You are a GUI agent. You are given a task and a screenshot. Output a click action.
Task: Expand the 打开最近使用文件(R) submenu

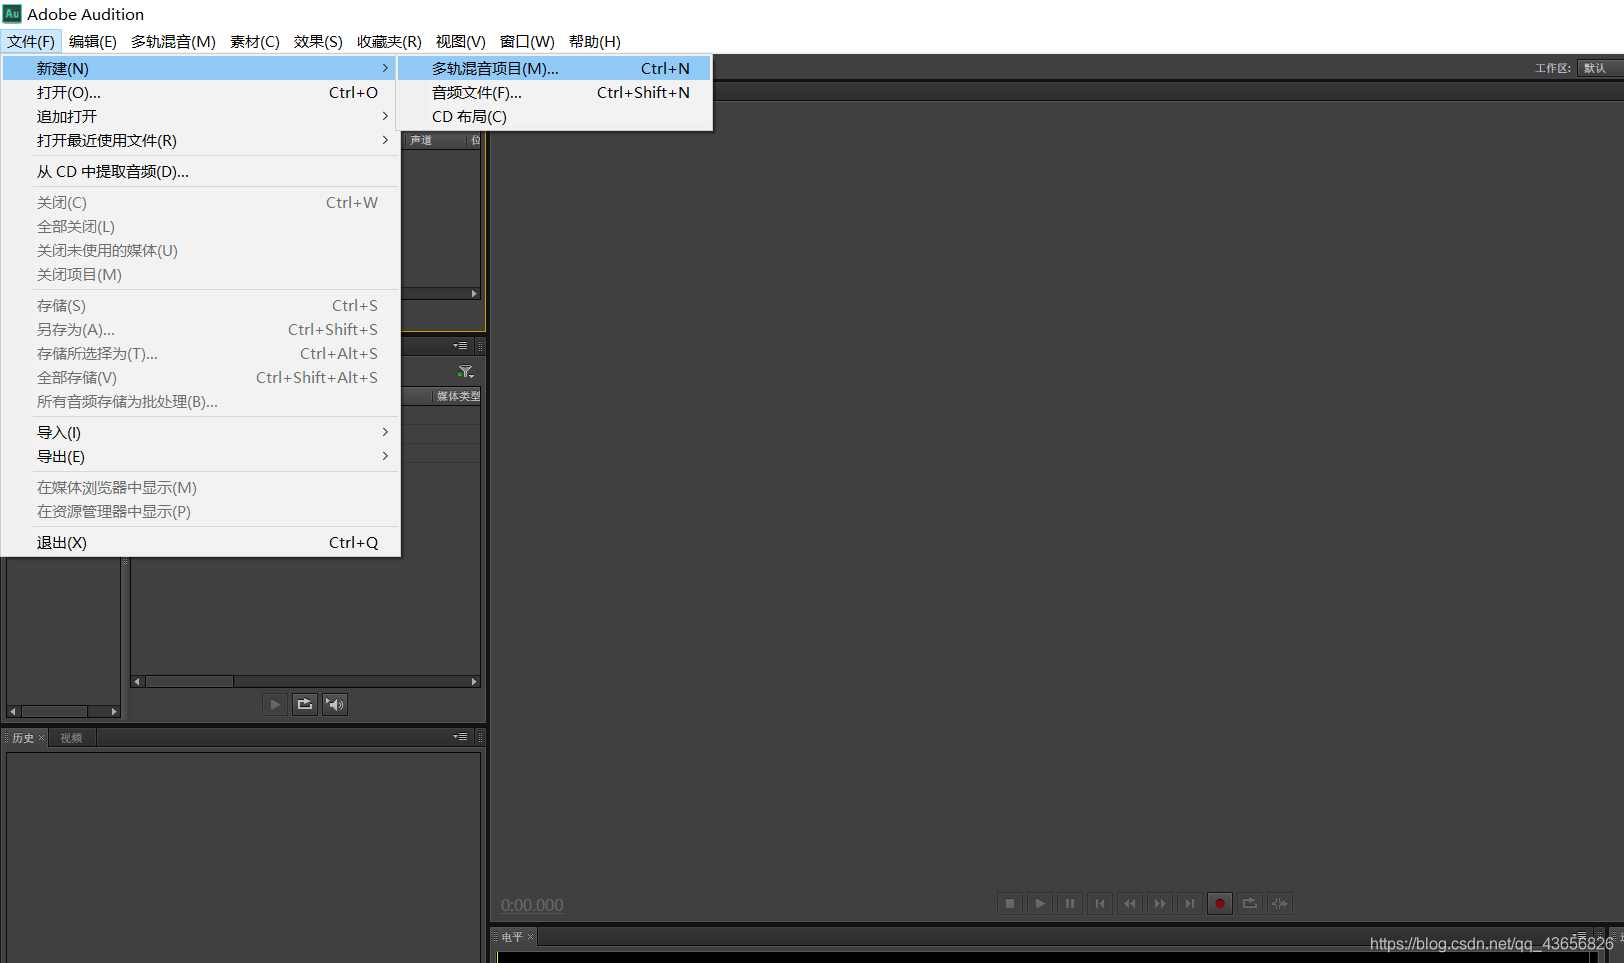click(x=200, y=140)
